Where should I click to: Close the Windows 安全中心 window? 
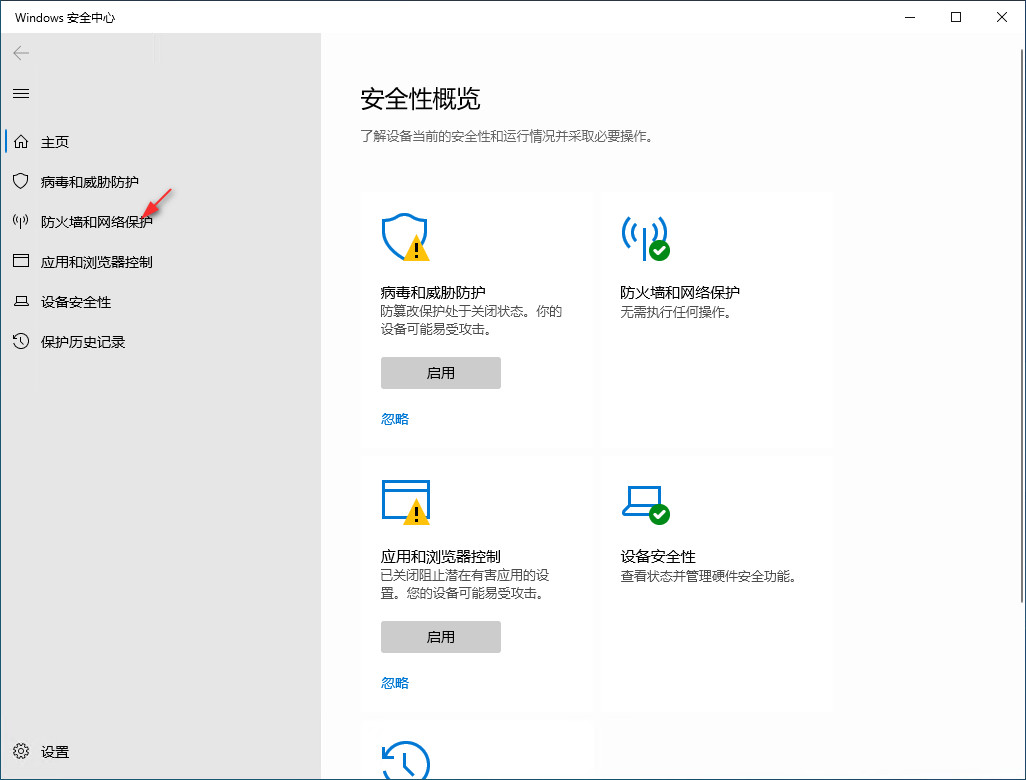coord(1002,17)
